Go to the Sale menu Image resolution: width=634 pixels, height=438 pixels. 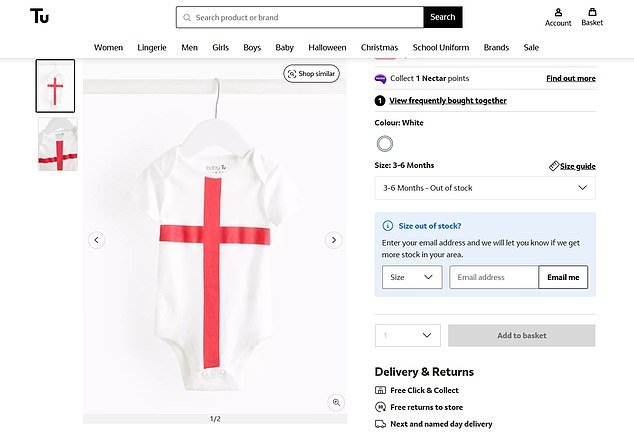tap(531, 47)
